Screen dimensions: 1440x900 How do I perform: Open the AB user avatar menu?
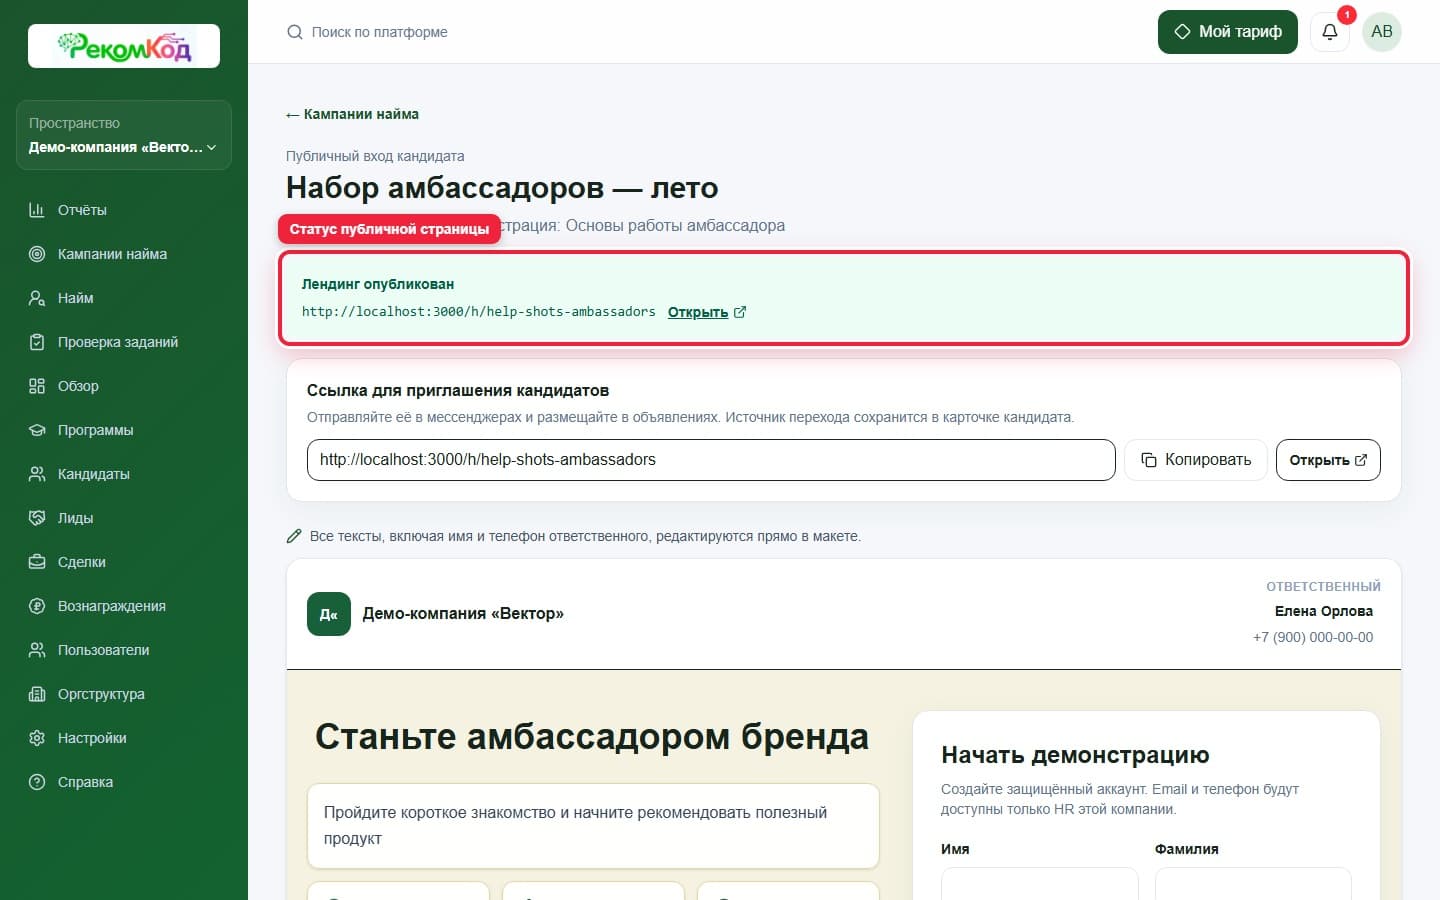1382,32
